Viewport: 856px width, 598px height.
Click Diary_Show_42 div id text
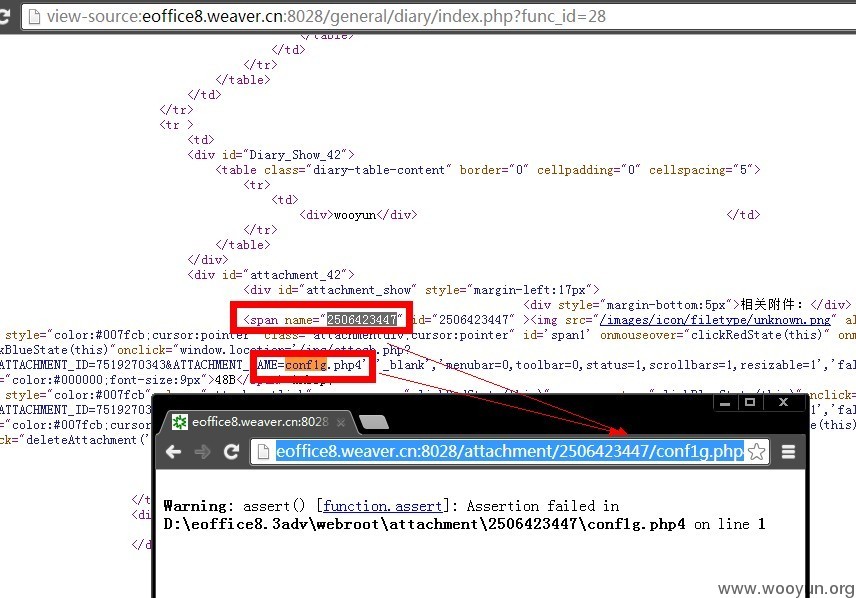pos(296,155)
